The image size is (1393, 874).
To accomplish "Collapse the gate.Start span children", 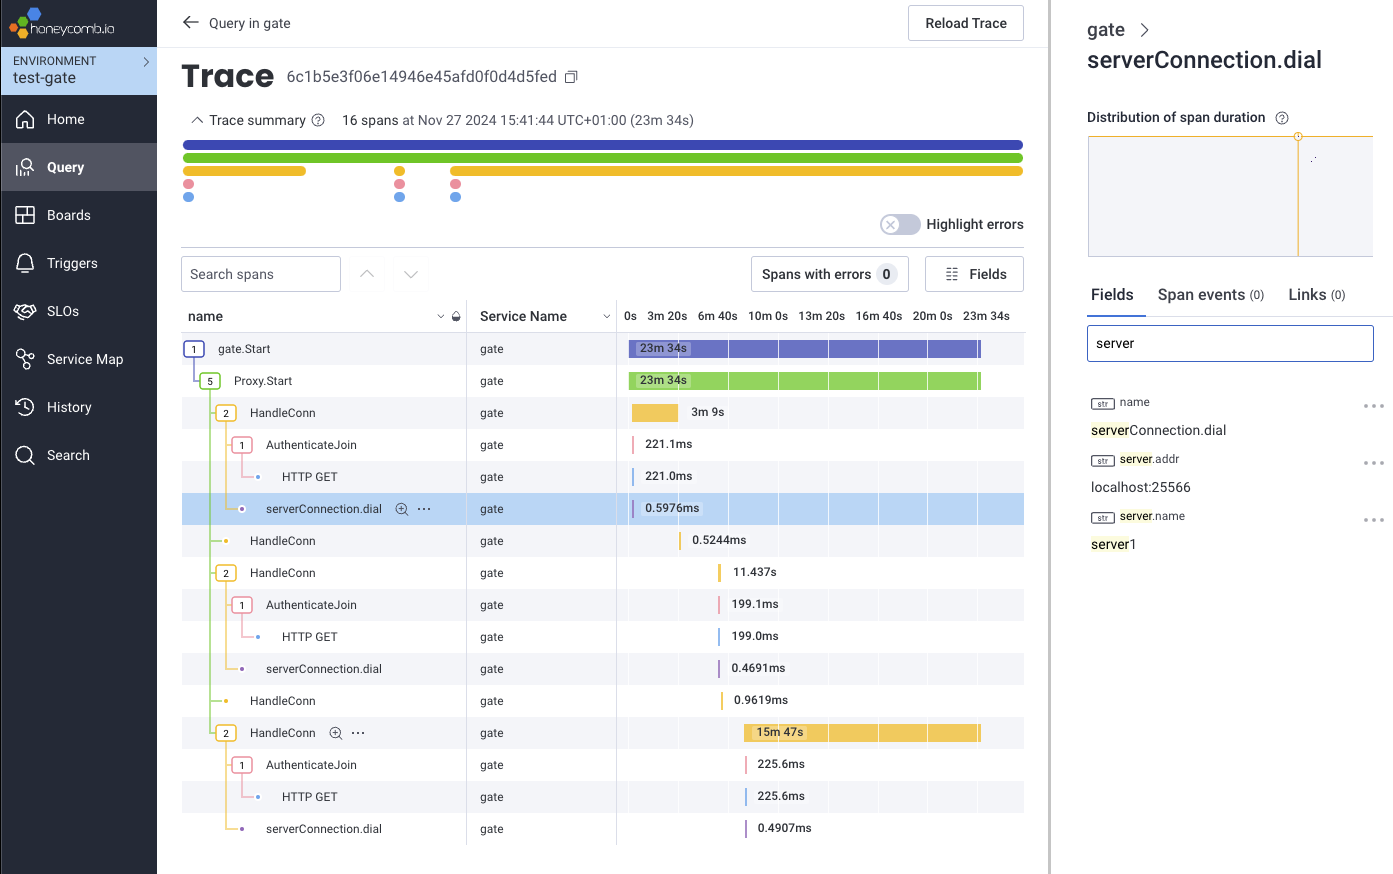I will [x=194, y=349].
